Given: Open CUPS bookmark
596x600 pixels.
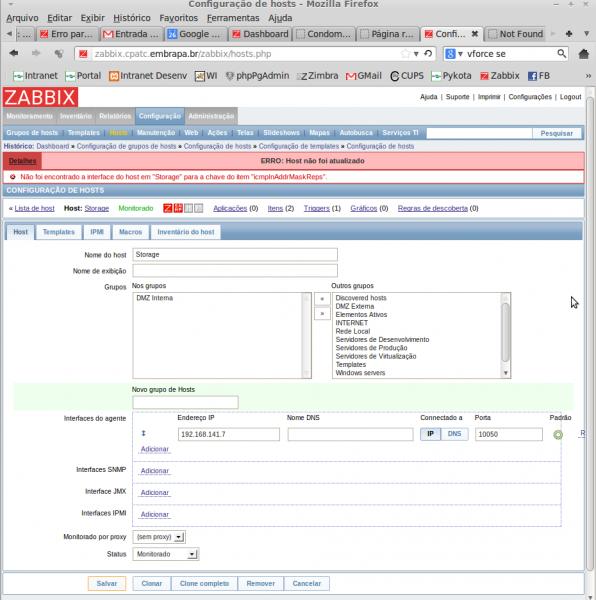Looking at the screenshot, I should tap(407, 76).
